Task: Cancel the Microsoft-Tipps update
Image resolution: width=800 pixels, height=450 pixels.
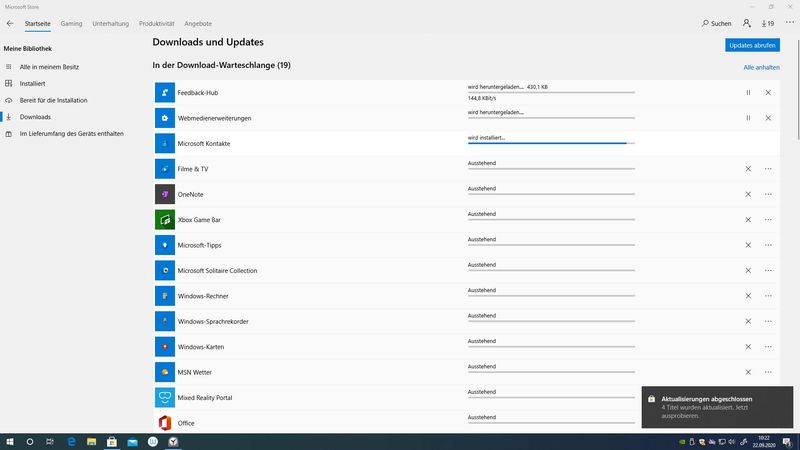Action: [x=748, y=245]
